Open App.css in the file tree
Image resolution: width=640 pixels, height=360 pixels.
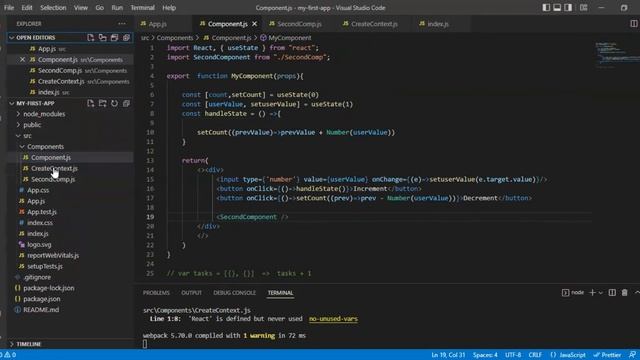[x=38, y=190]
